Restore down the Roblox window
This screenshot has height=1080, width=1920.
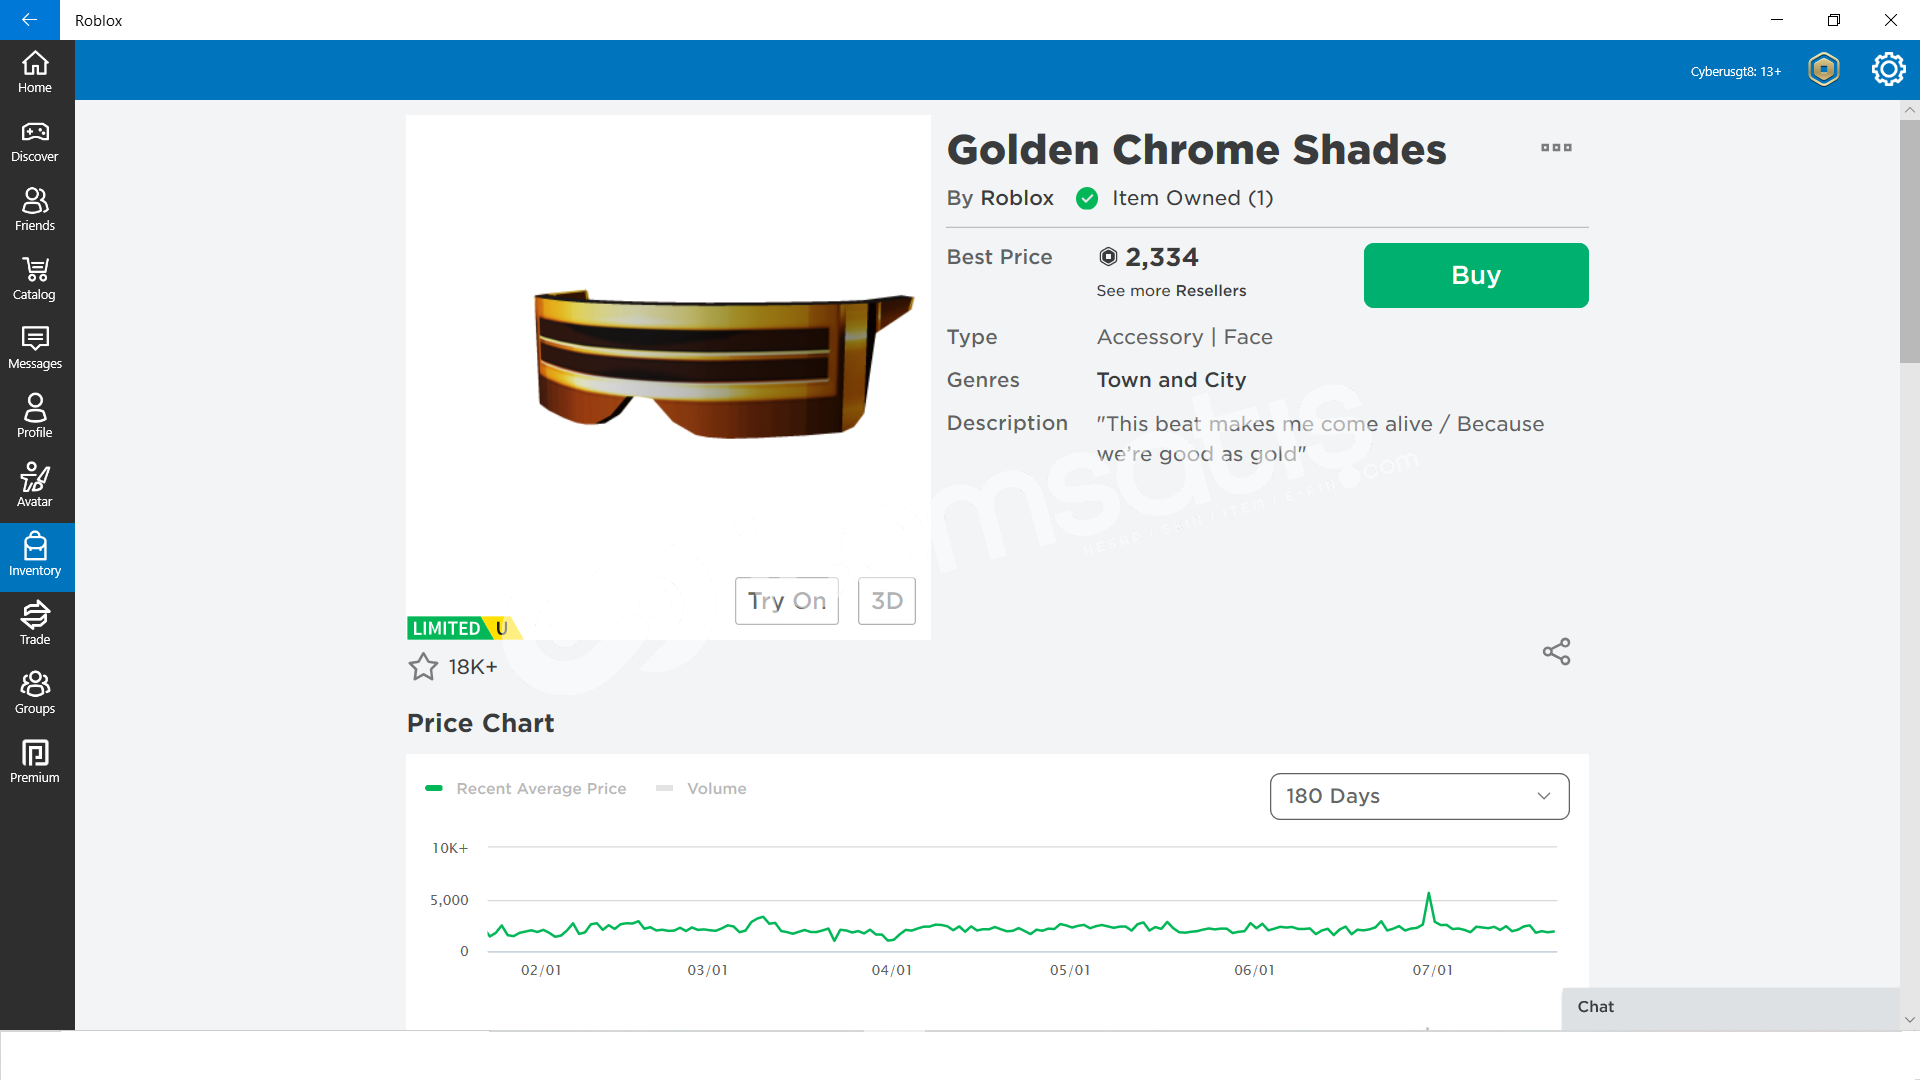(x=1833, y=20)
